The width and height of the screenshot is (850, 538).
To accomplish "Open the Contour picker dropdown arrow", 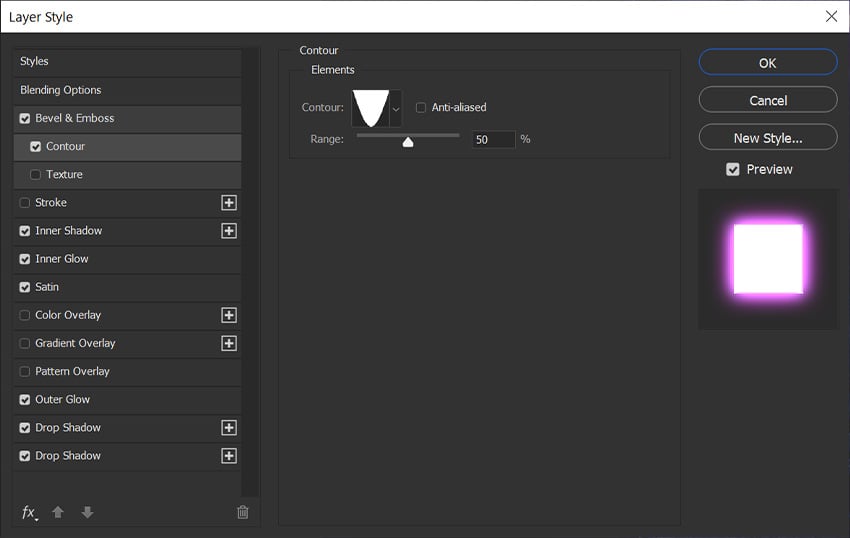I will click(396, 108).
